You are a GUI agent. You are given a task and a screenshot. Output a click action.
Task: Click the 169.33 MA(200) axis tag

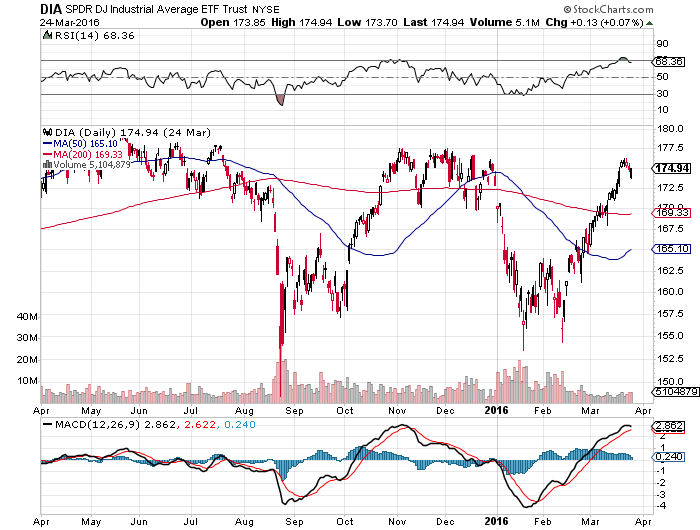(671, 213)
